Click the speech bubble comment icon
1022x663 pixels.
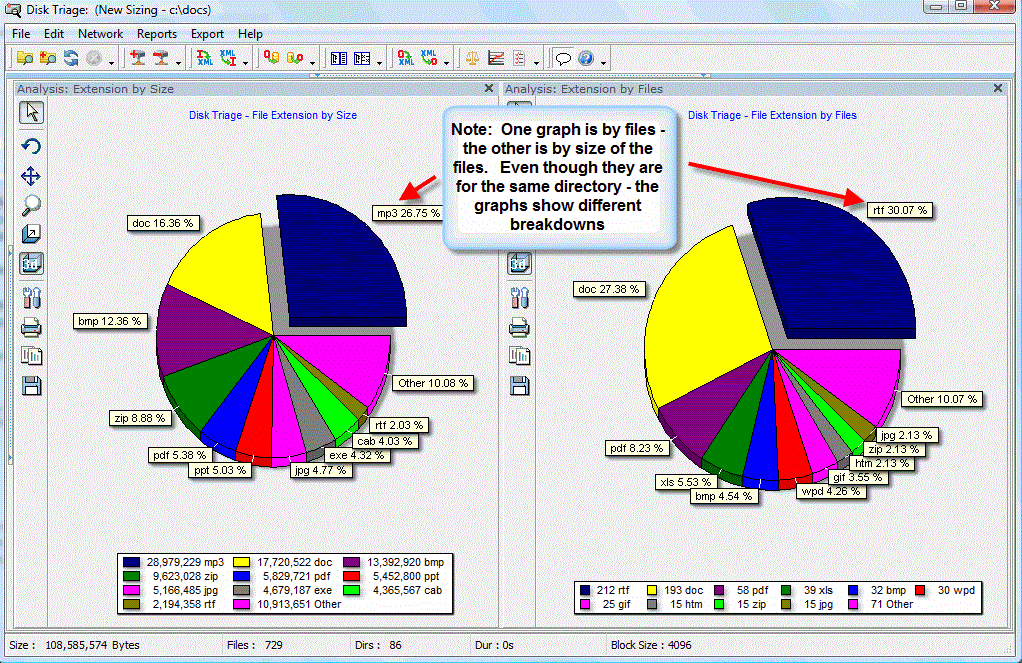click(561, 58)
